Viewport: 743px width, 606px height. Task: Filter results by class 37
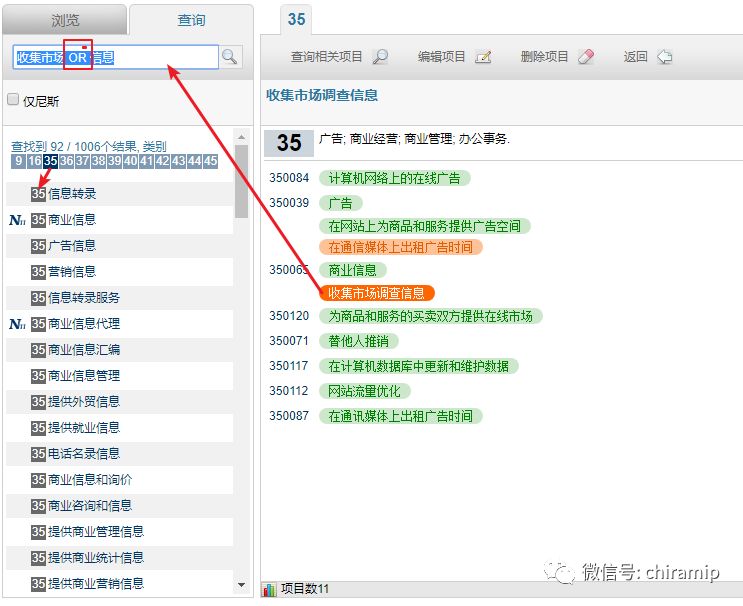(x=82, y=161)
